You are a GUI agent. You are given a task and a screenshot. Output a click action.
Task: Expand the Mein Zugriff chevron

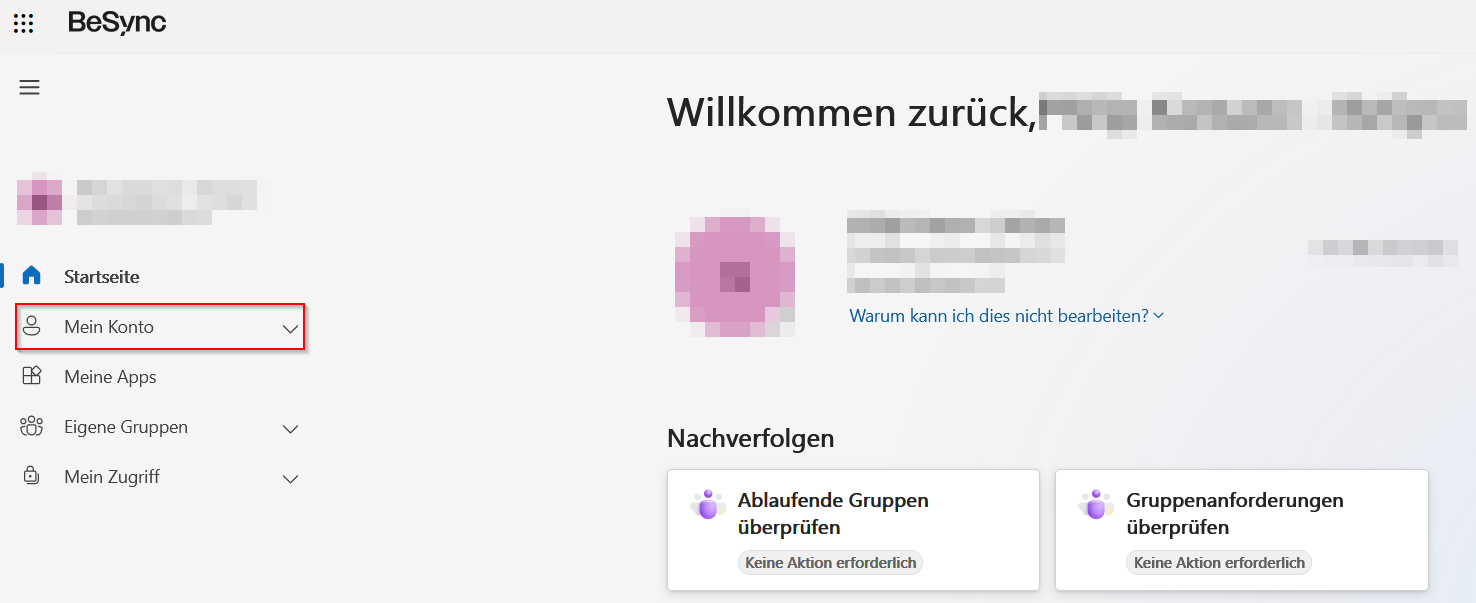coord(290,478)
